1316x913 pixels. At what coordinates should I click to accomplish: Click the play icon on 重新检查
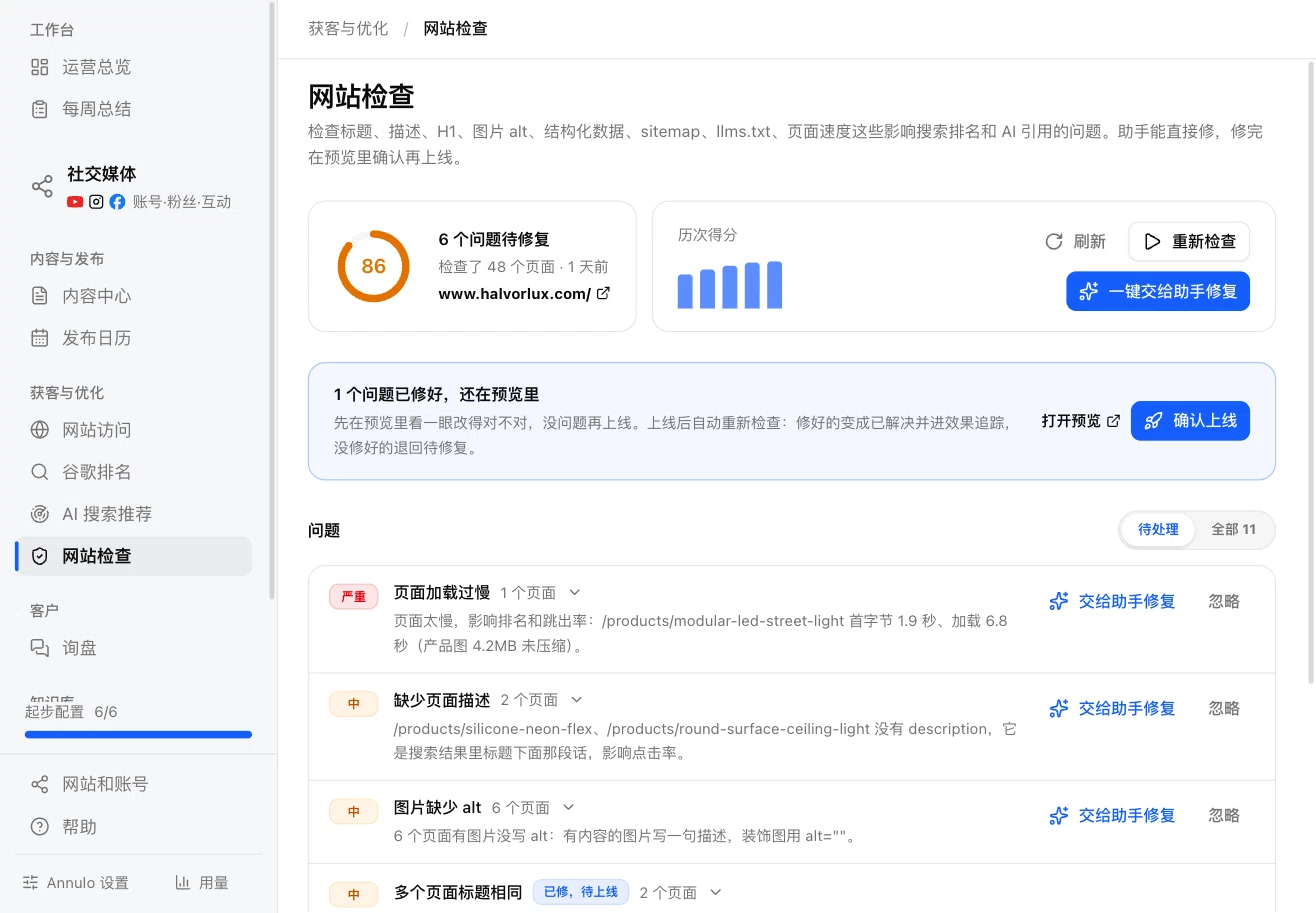click(1152, 241)
